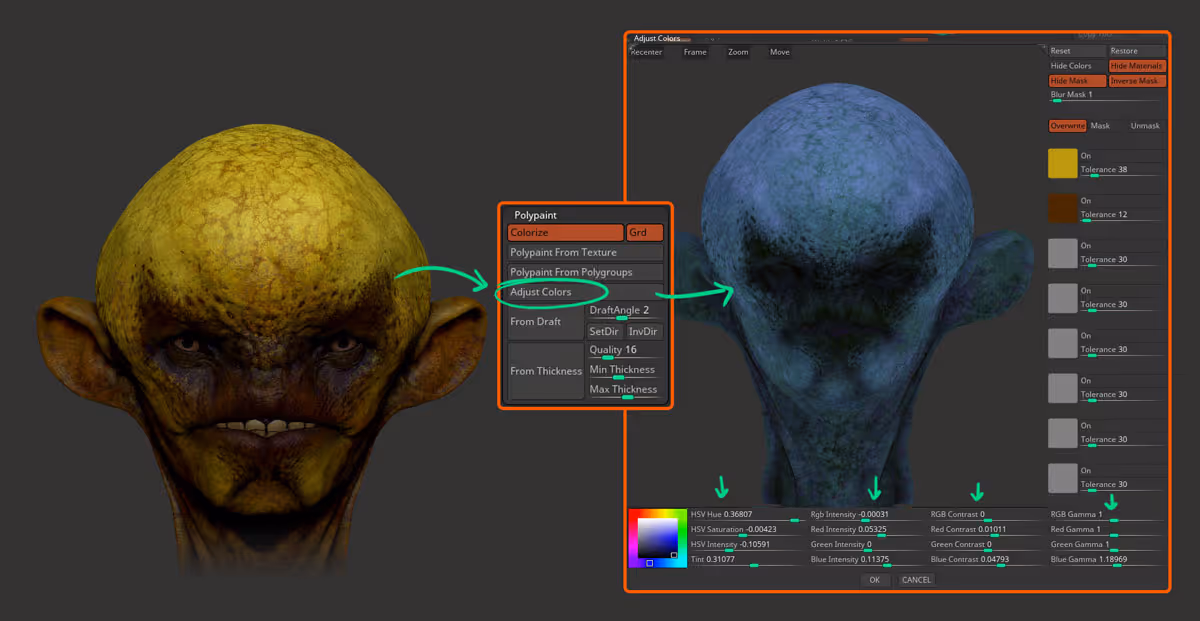The image size is (1200, 621).
Task: Collapse the Polypaint panel header
Action: [536, 215]
